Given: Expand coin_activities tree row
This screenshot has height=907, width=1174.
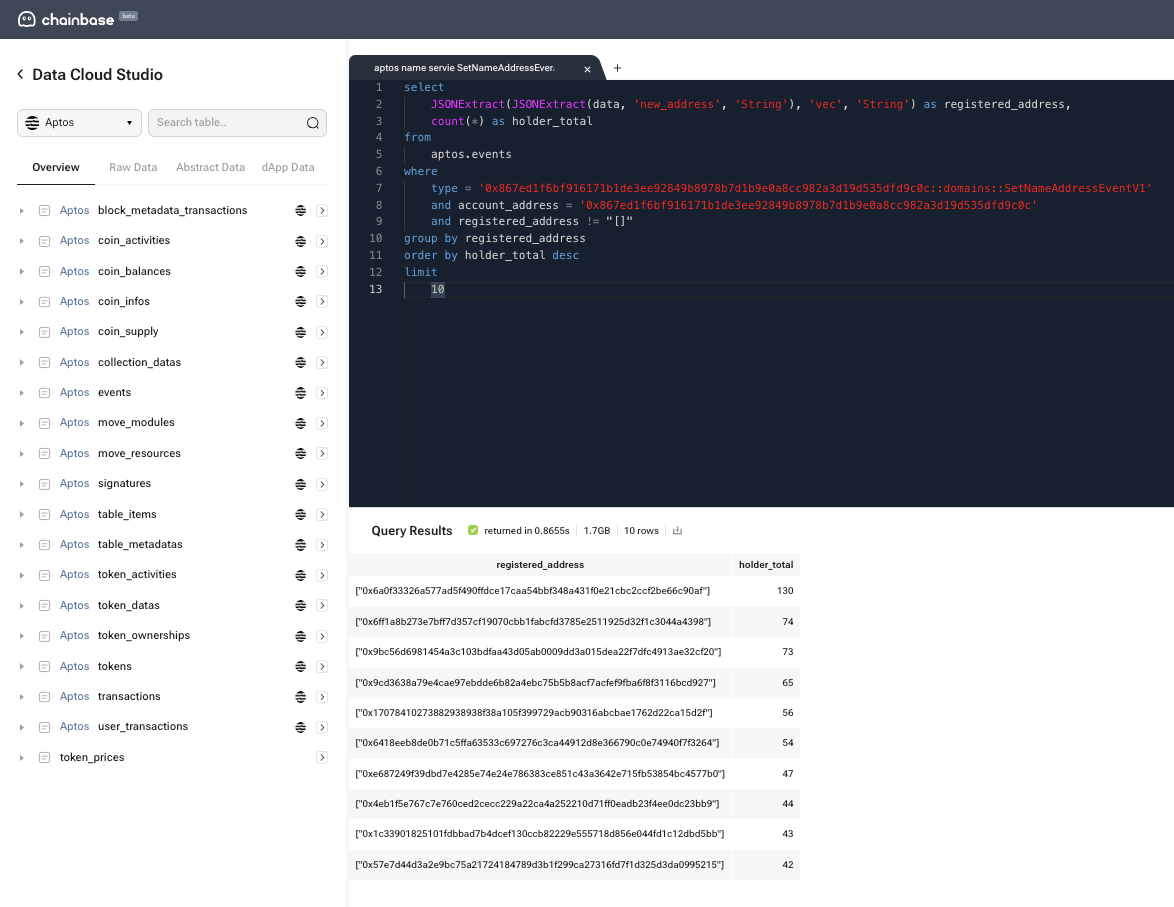Looking at the screenshot, I should tap(22, 241).
